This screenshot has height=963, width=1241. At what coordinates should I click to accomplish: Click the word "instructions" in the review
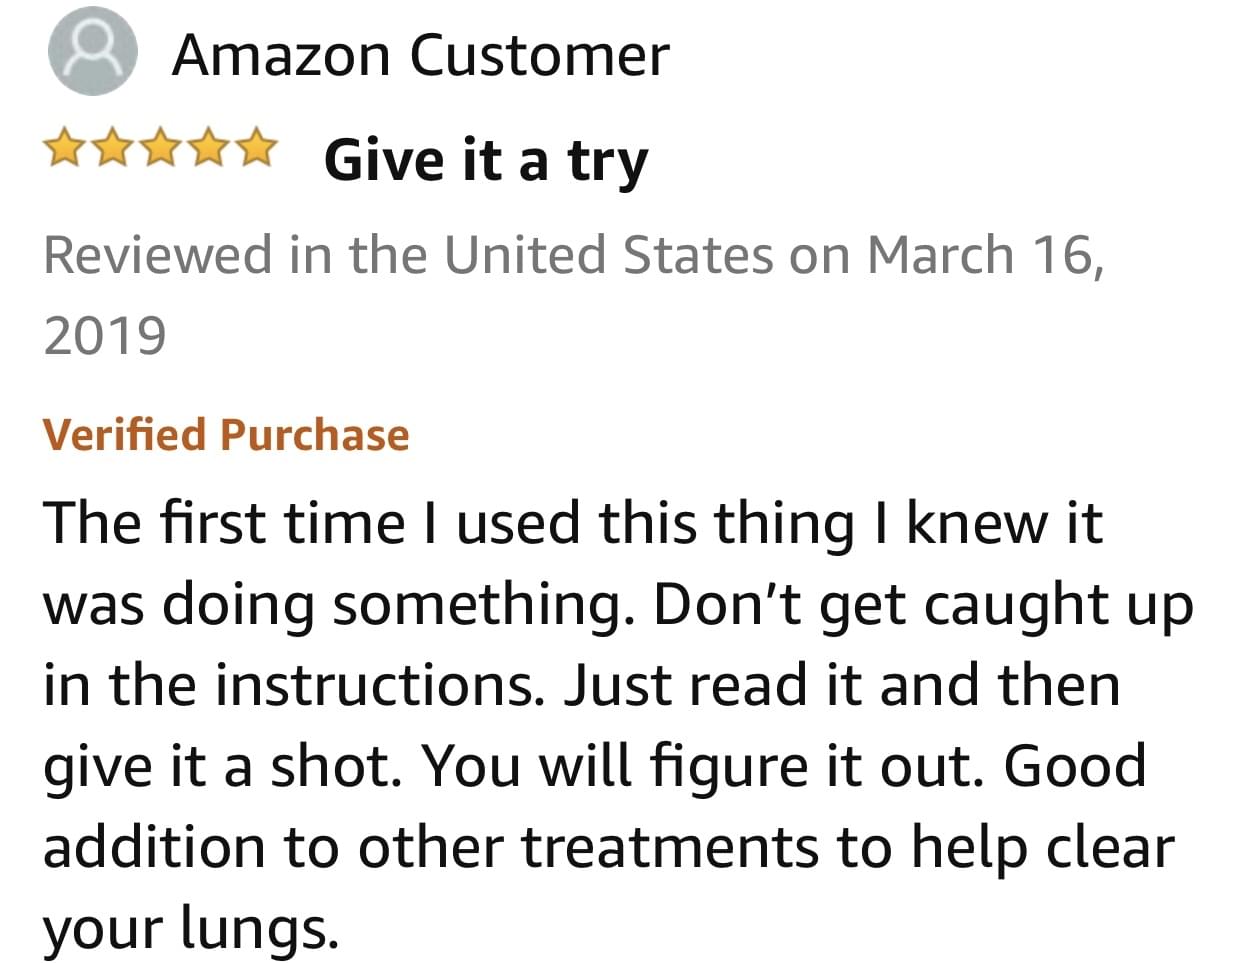pyautogui.click(x=379, y=685)
